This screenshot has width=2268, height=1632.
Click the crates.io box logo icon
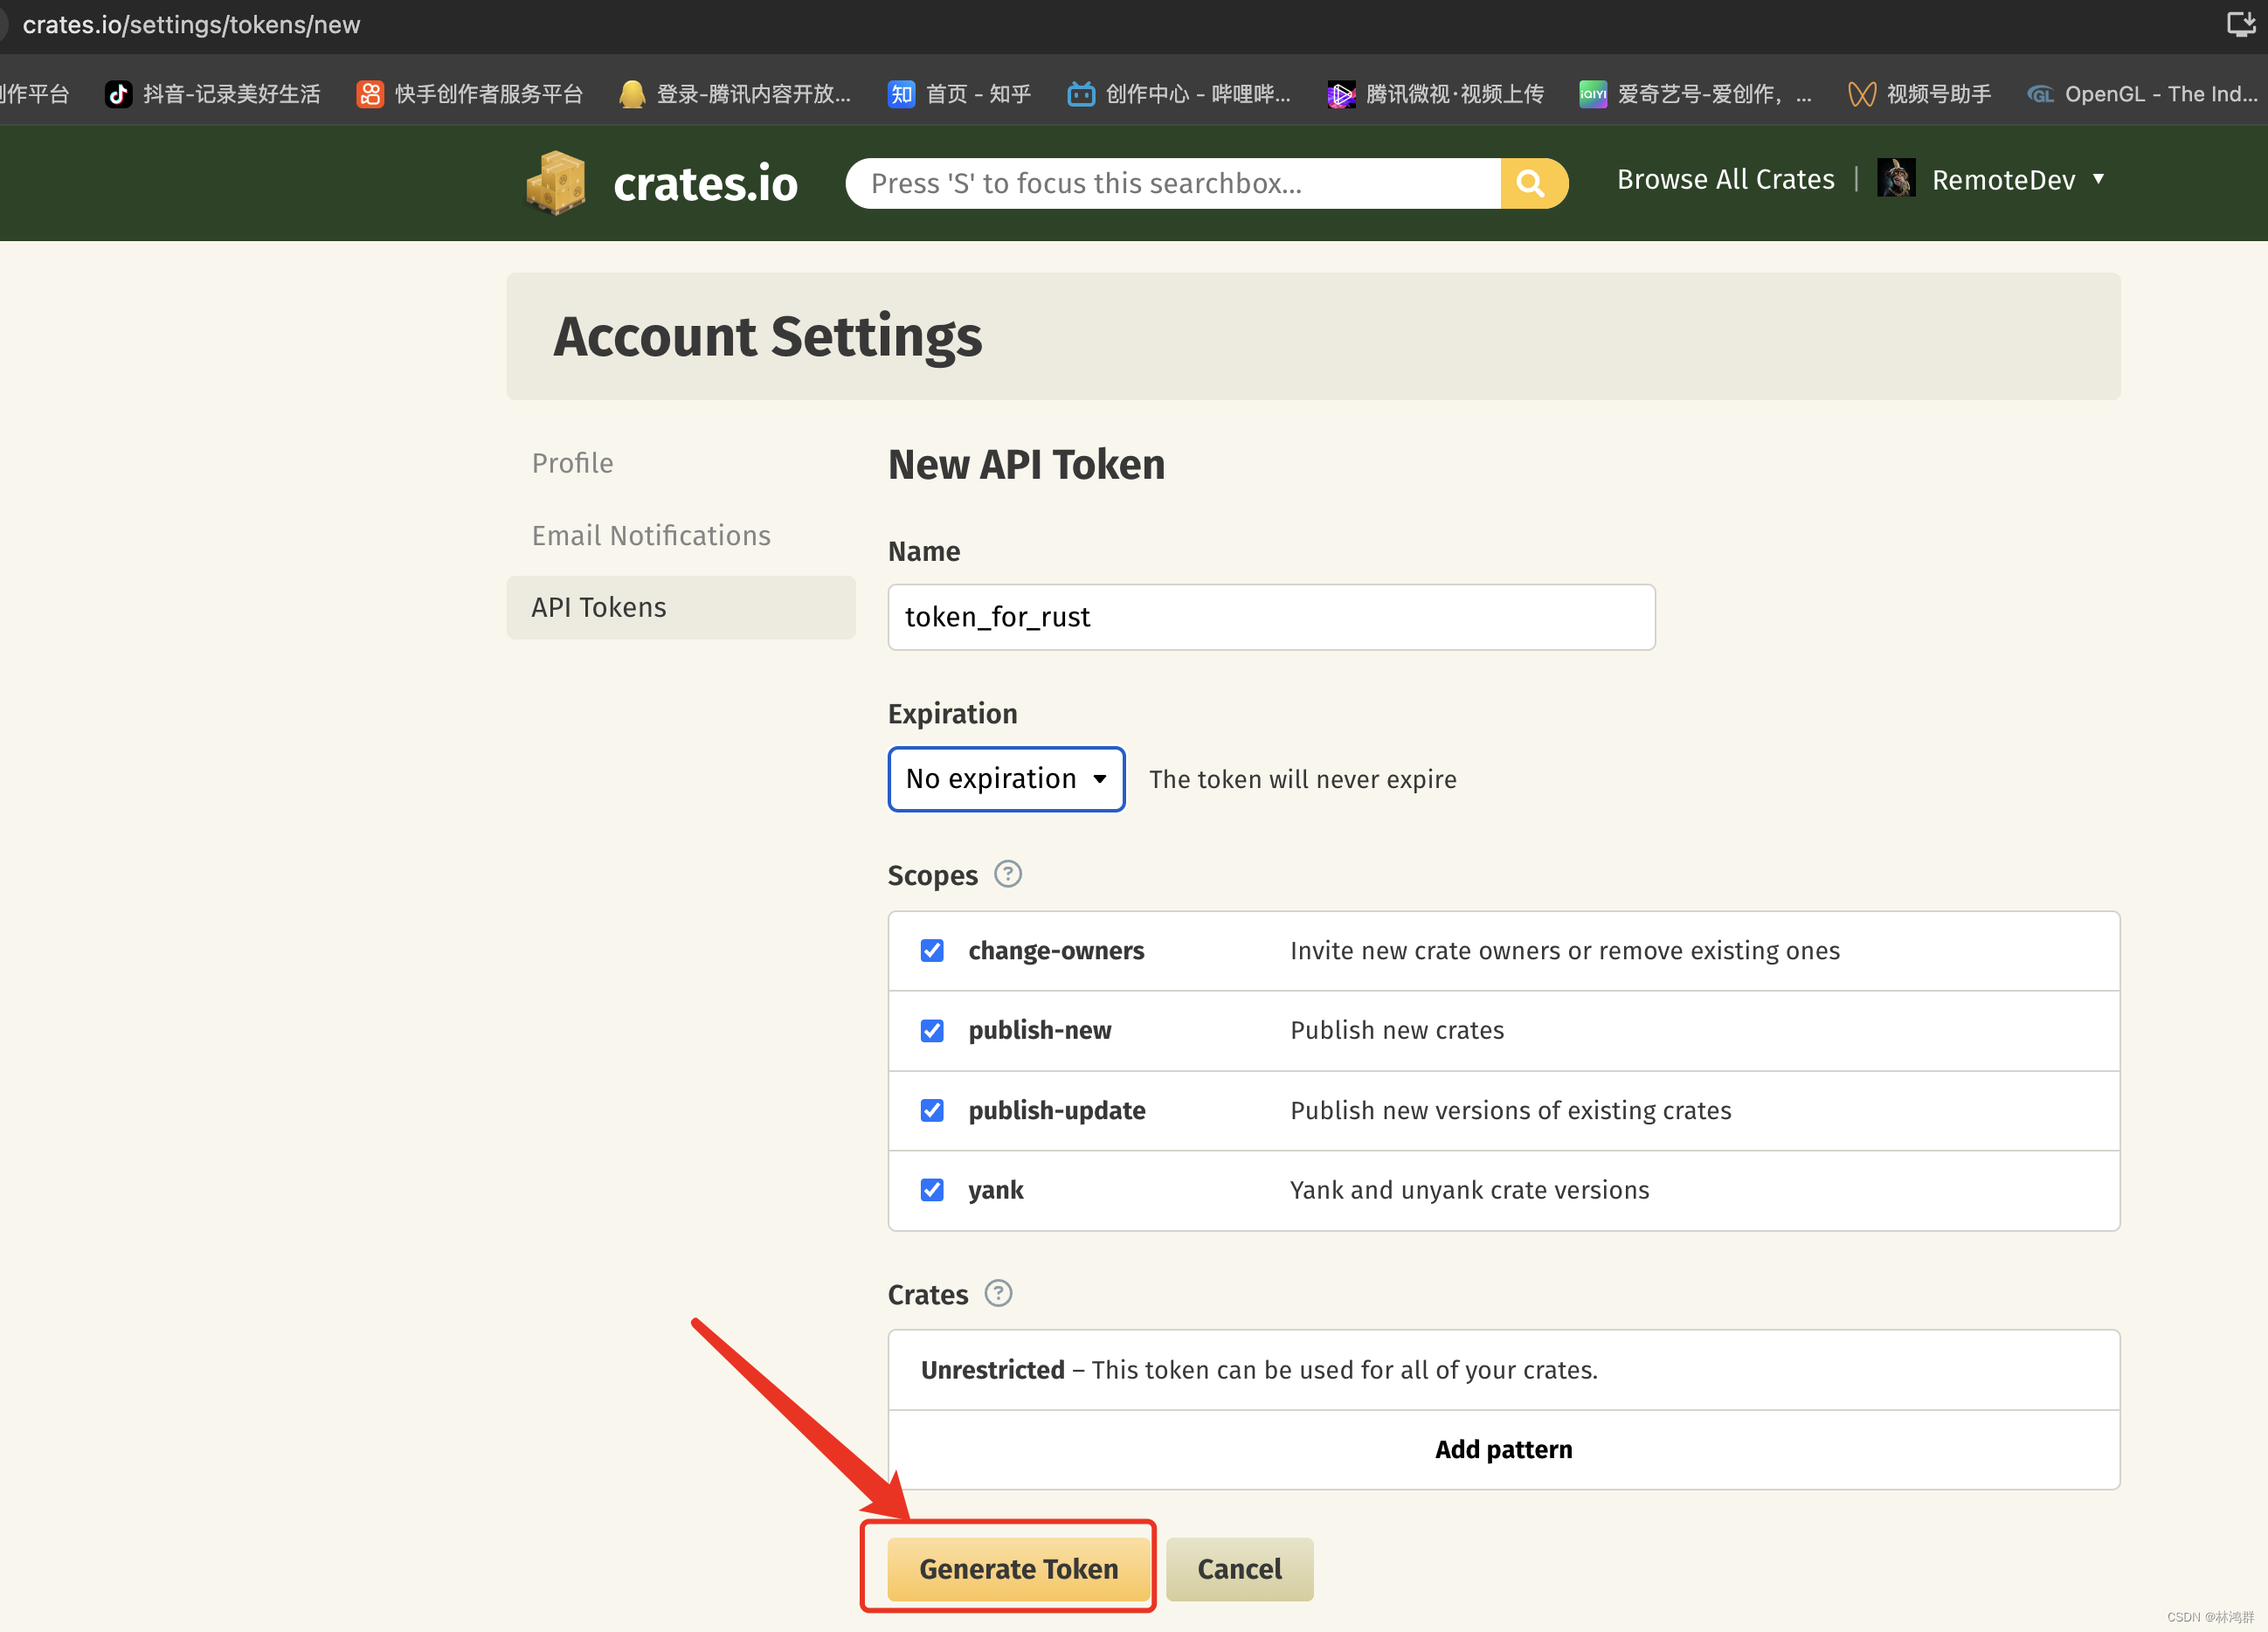(x=556, y=182)
